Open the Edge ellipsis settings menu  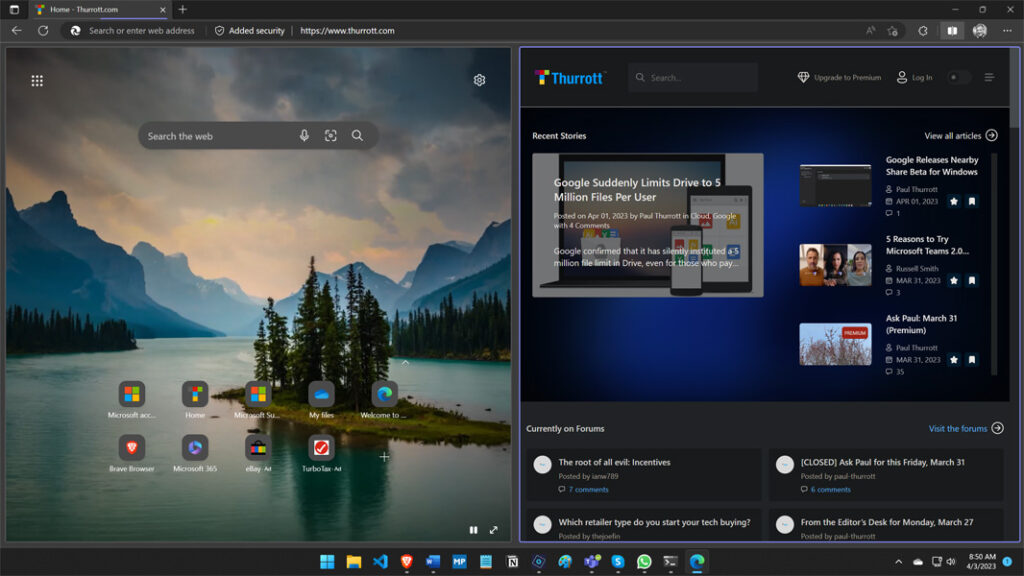click(x=1007, y=30)
